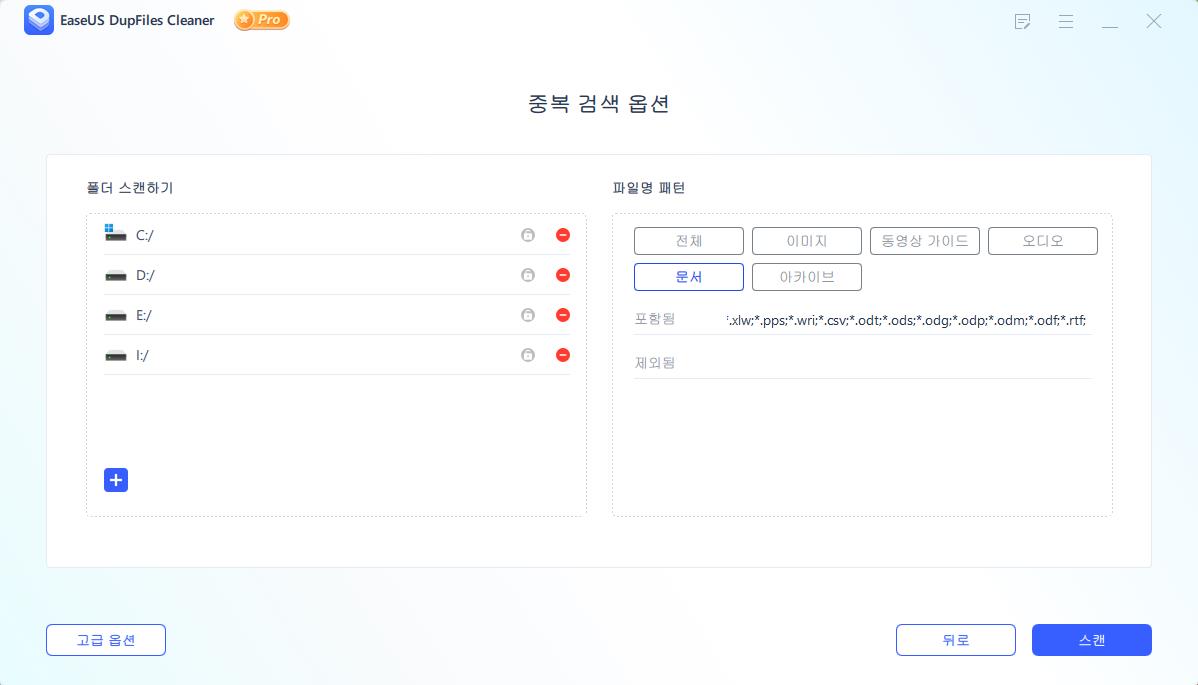The width and height of the screenshot is (1198, 685).
Task: Click the EaseUS DupFiles Cleaner logo icon
Action: pyautogui.click(x=39, y=20)
